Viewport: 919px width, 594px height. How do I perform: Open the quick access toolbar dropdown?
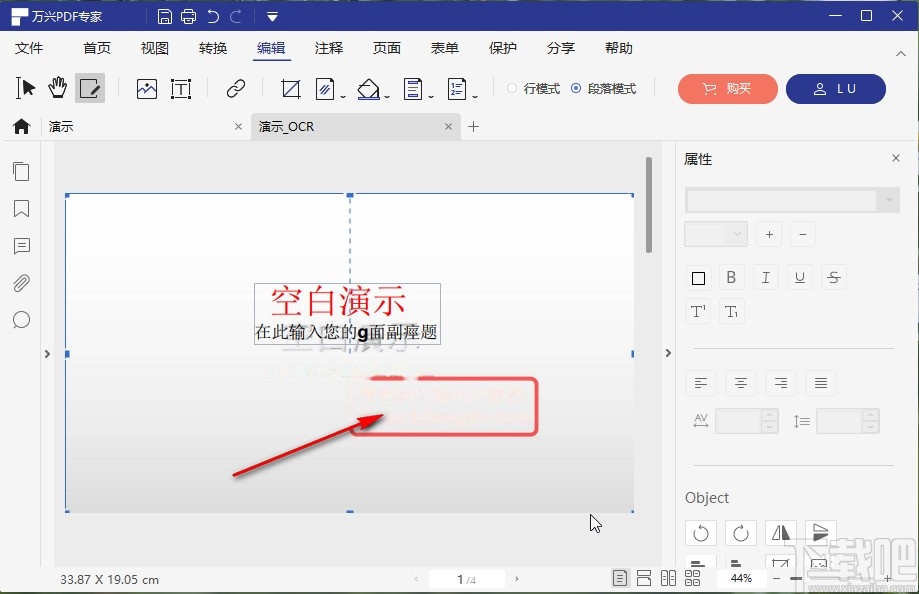tap(272, 16)
